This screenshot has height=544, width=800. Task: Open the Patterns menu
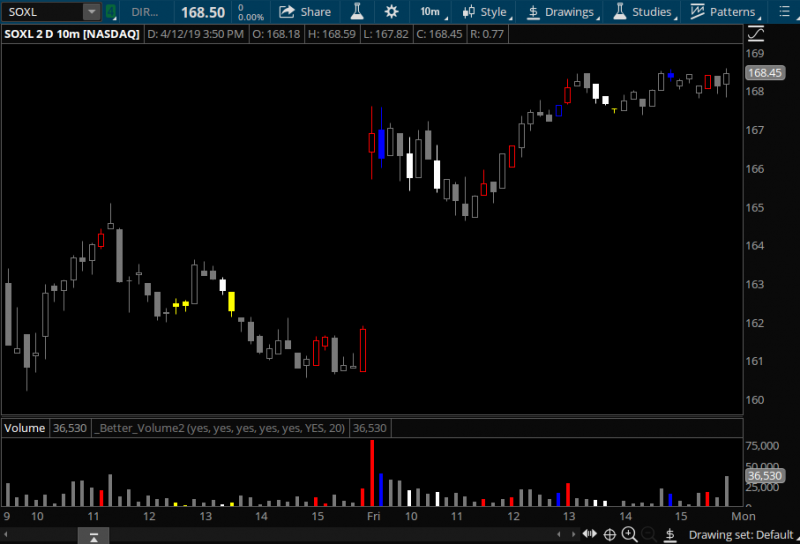click(x=726, y=12)
